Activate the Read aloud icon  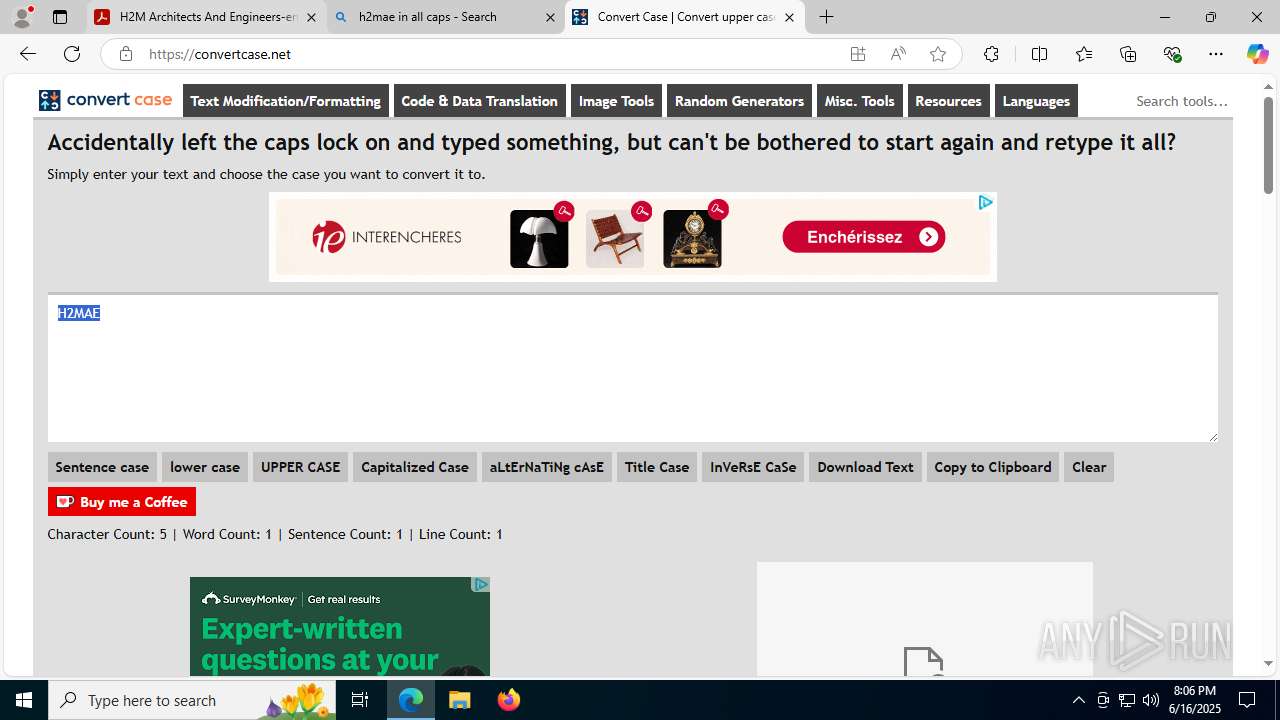898,54
